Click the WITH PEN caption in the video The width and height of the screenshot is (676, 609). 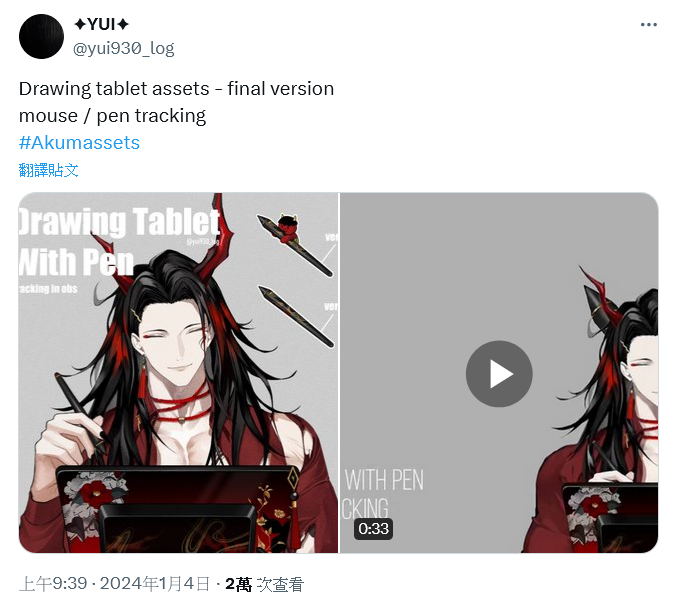(x=384, y=480)
